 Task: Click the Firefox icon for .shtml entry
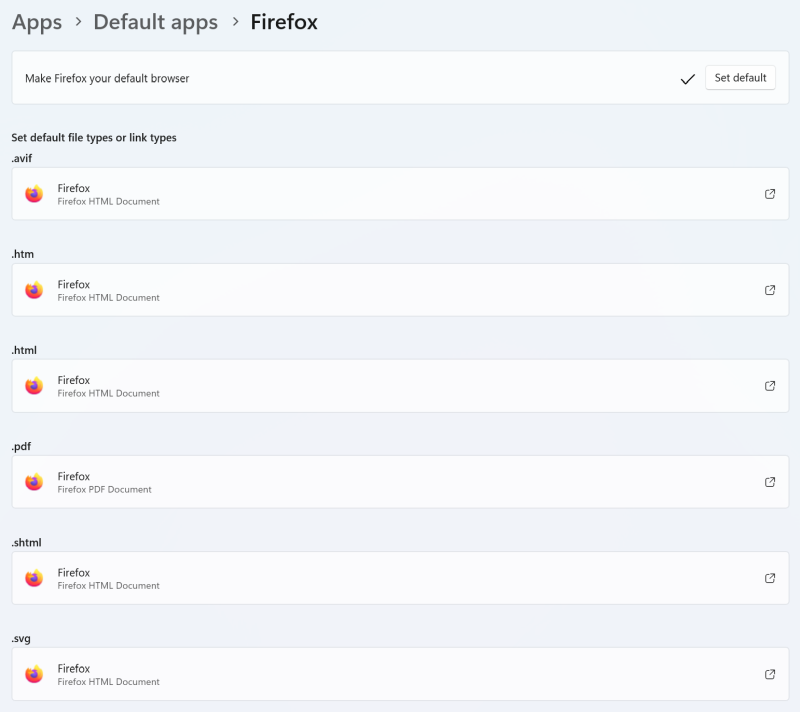coord(34,577)
